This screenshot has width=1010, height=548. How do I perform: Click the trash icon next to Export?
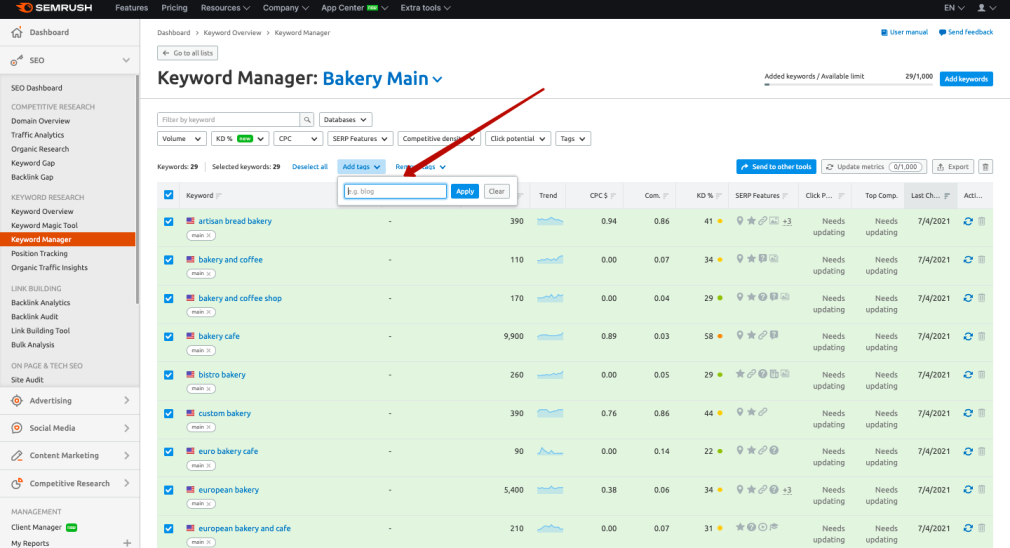point(985,167)
